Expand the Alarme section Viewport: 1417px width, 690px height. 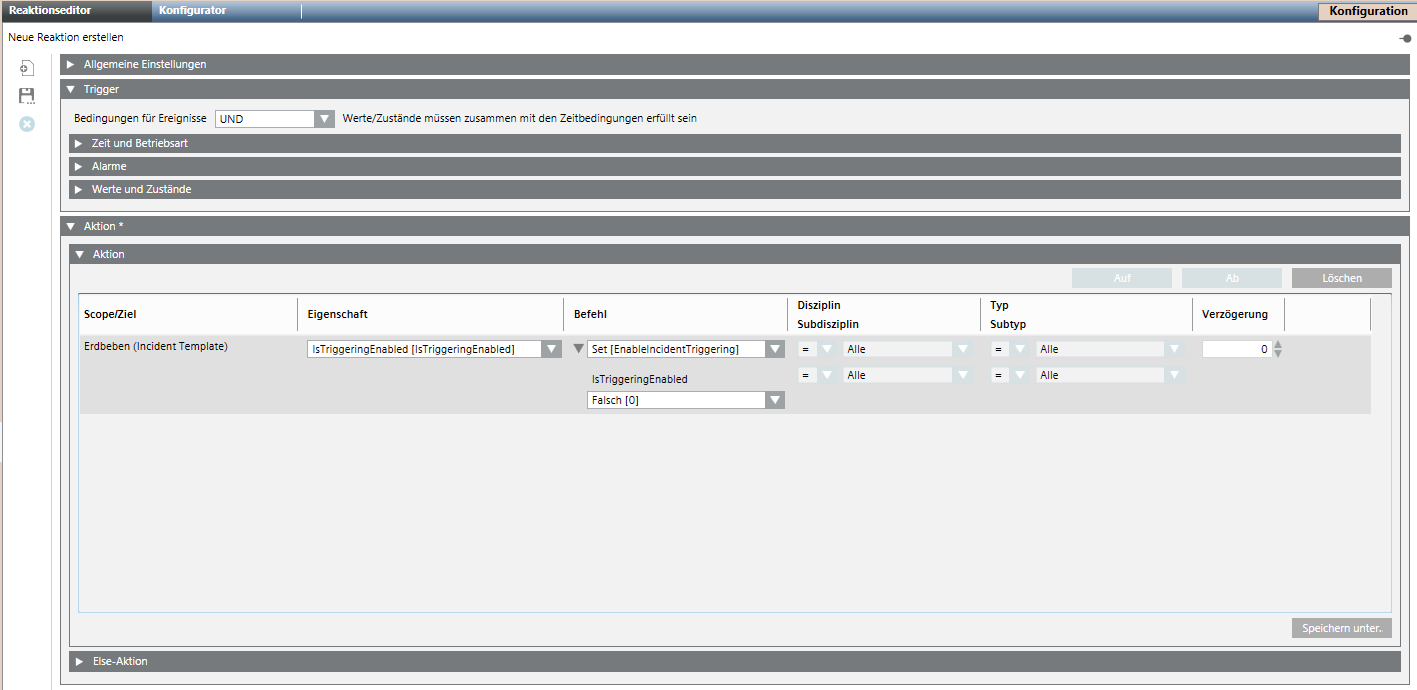click(x=78, y=166)
